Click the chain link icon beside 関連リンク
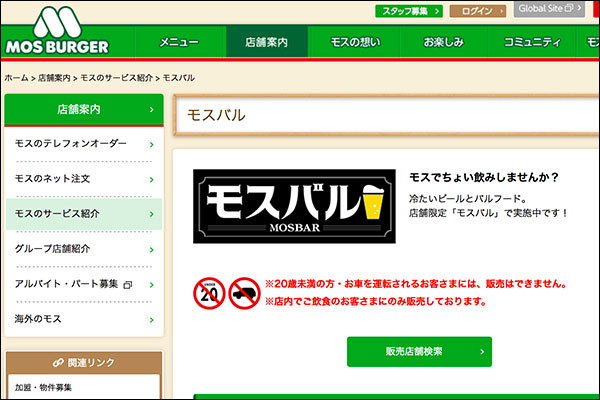600x400 pixels. pyautogui.click(x=58, y=362)
